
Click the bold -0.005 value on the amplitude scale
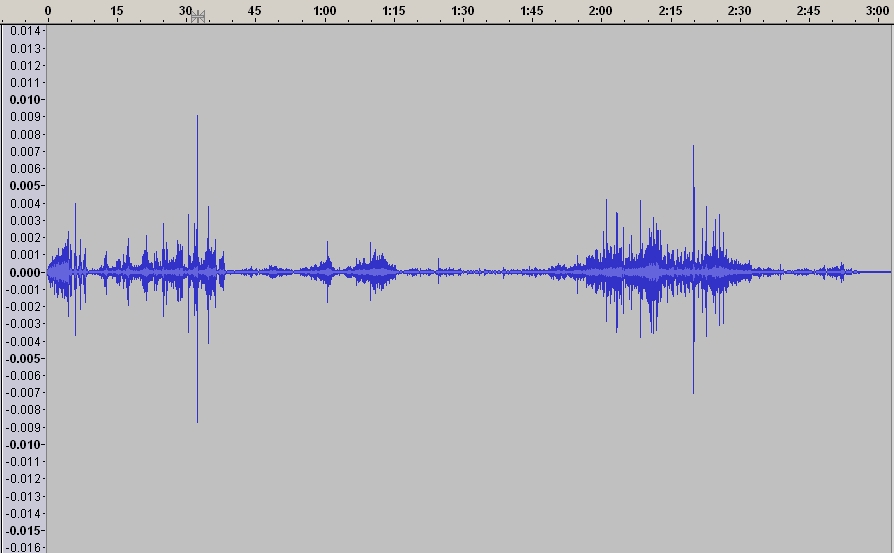point(23,359)
